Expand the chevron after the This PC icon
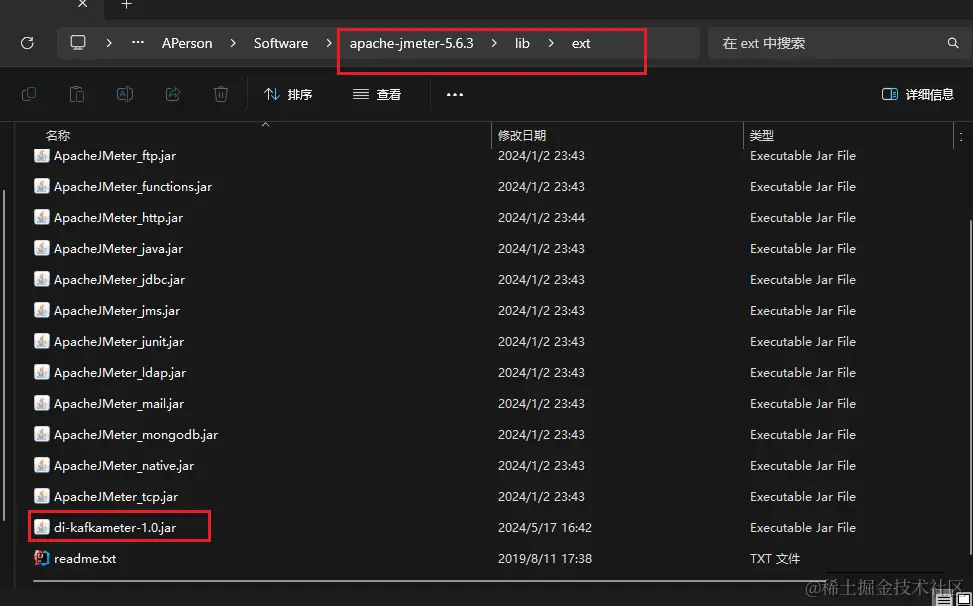This screenshot has height=606, width=973. coord(109,43)
